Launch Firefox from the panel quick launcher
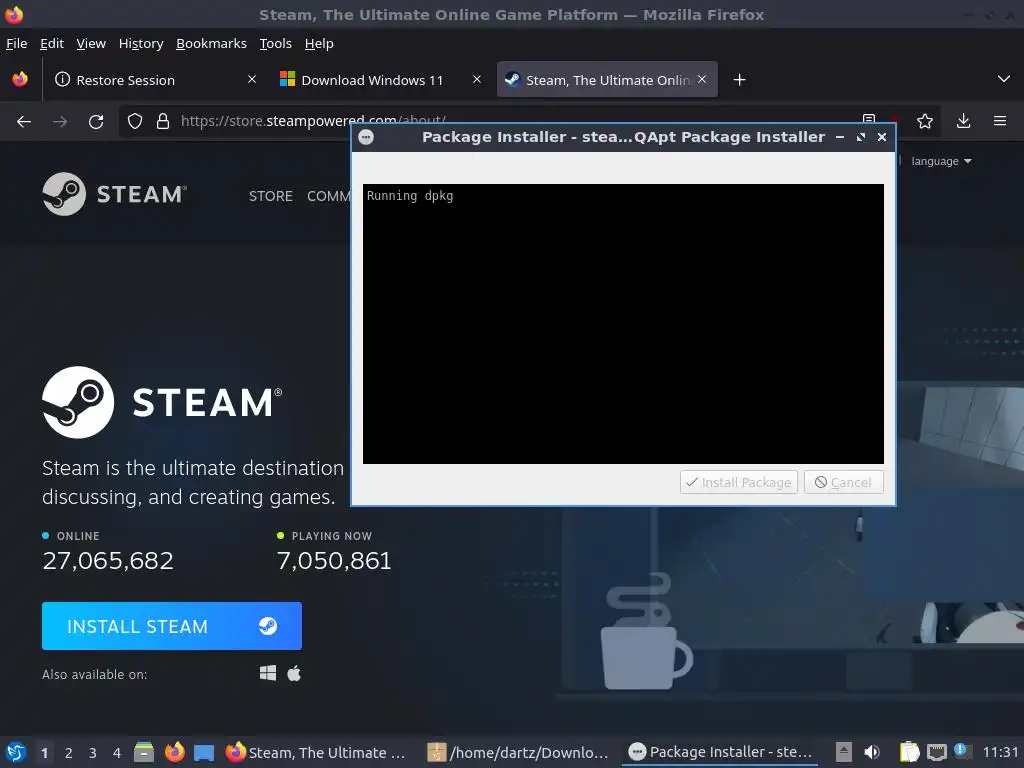This screenshot has width=1024, height=768. [174, 752]
